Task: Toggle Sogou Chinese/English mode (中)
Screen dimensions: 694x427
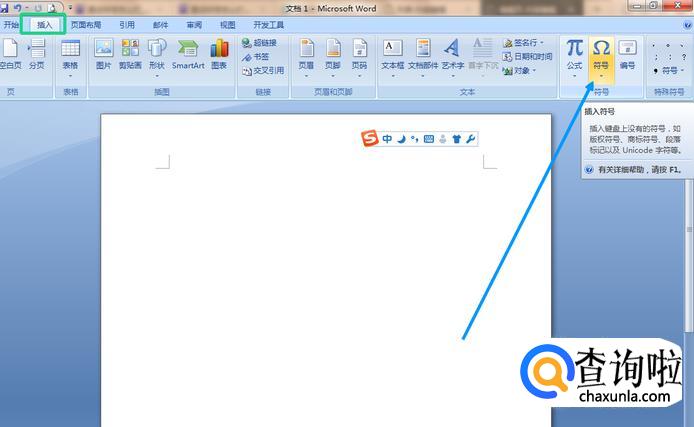Action: coord(387,139)
